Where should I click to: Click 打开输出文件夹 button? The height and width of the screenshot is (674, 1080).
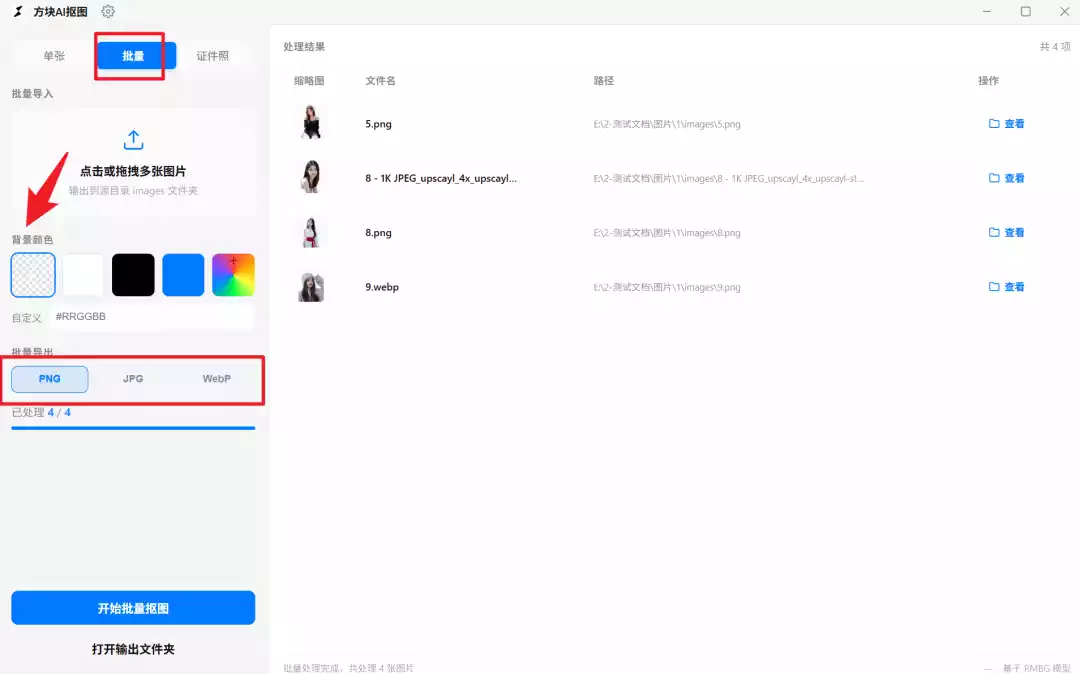point(133,649)
